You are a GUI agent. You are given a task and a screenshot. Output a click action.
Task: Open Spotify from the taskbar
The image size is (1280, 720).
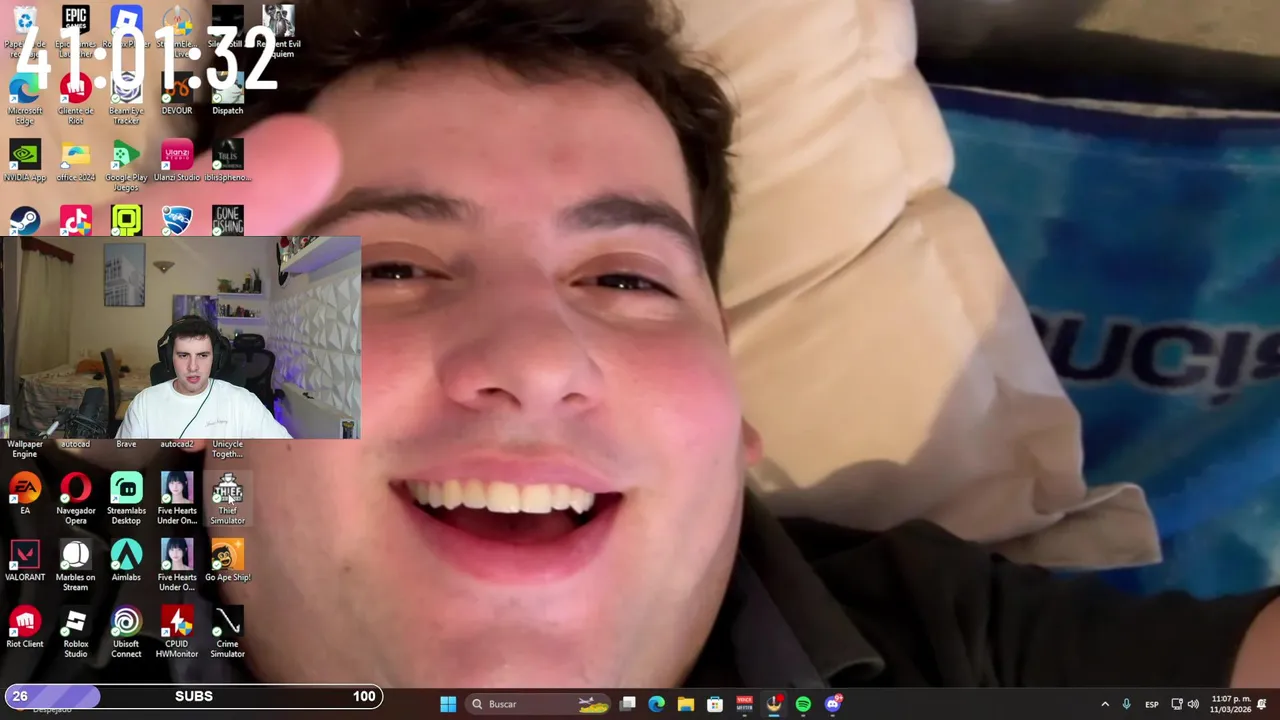point(803,704)
